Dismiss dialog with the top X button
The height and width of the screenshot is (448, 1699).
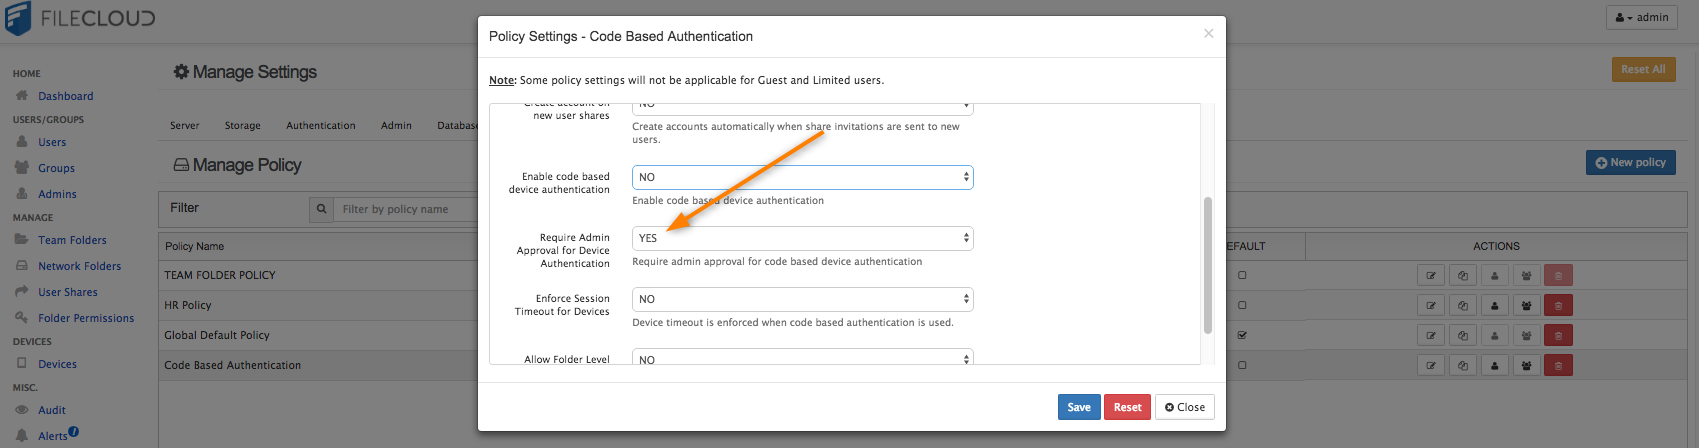[x=1208, y=33]
